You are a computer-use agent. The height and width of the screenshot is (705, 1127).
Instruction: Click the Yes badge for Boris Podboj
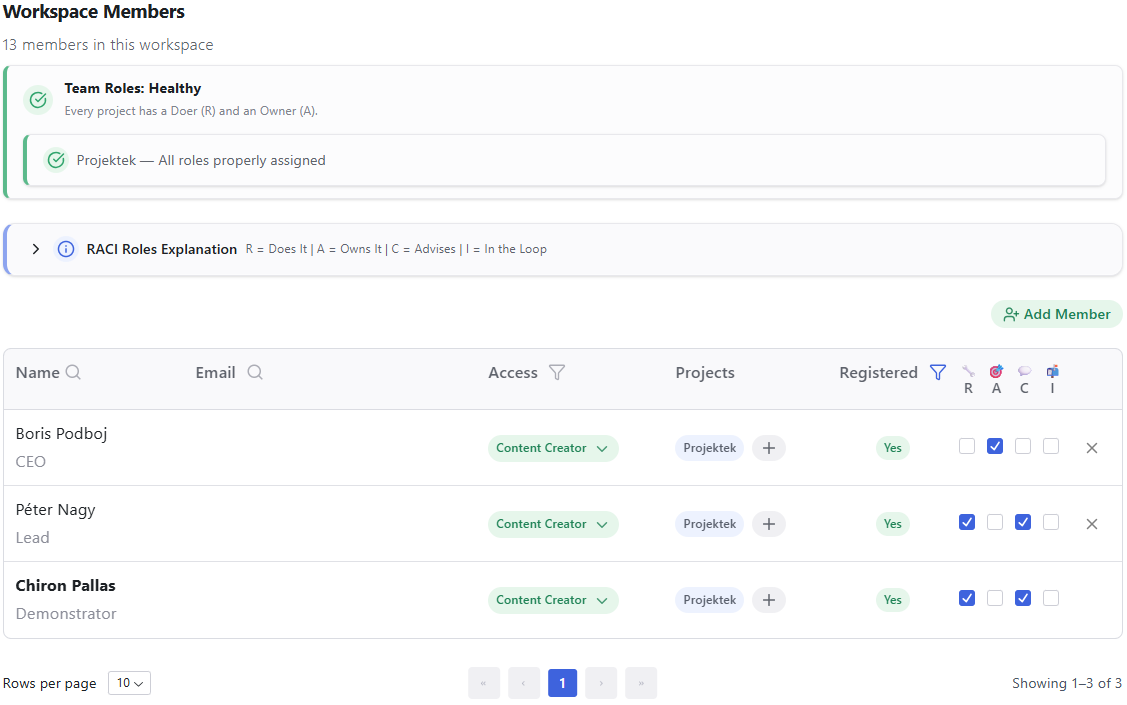click(893, 448)
